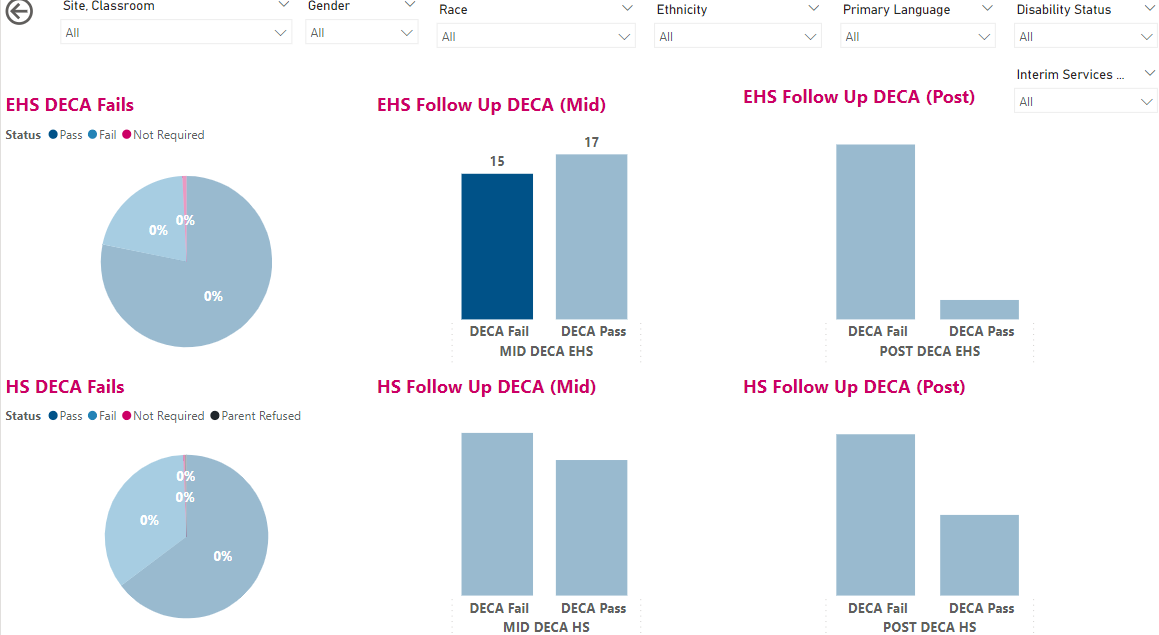Image resolution: width=1159 pixels, height=635 pixels.
Task: Select the DECA Pass bar in the POST DECA HS chart
Action: [979, 555]
